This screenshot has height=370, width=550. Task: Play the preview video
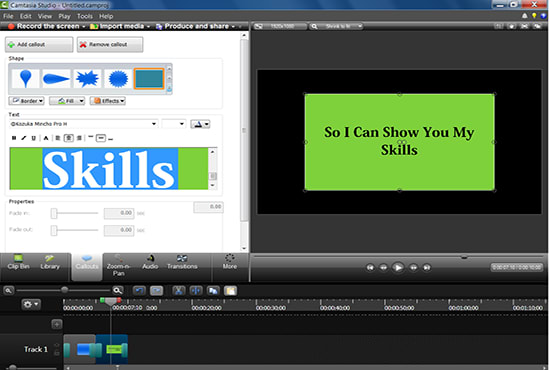click(x=398, y=268)
